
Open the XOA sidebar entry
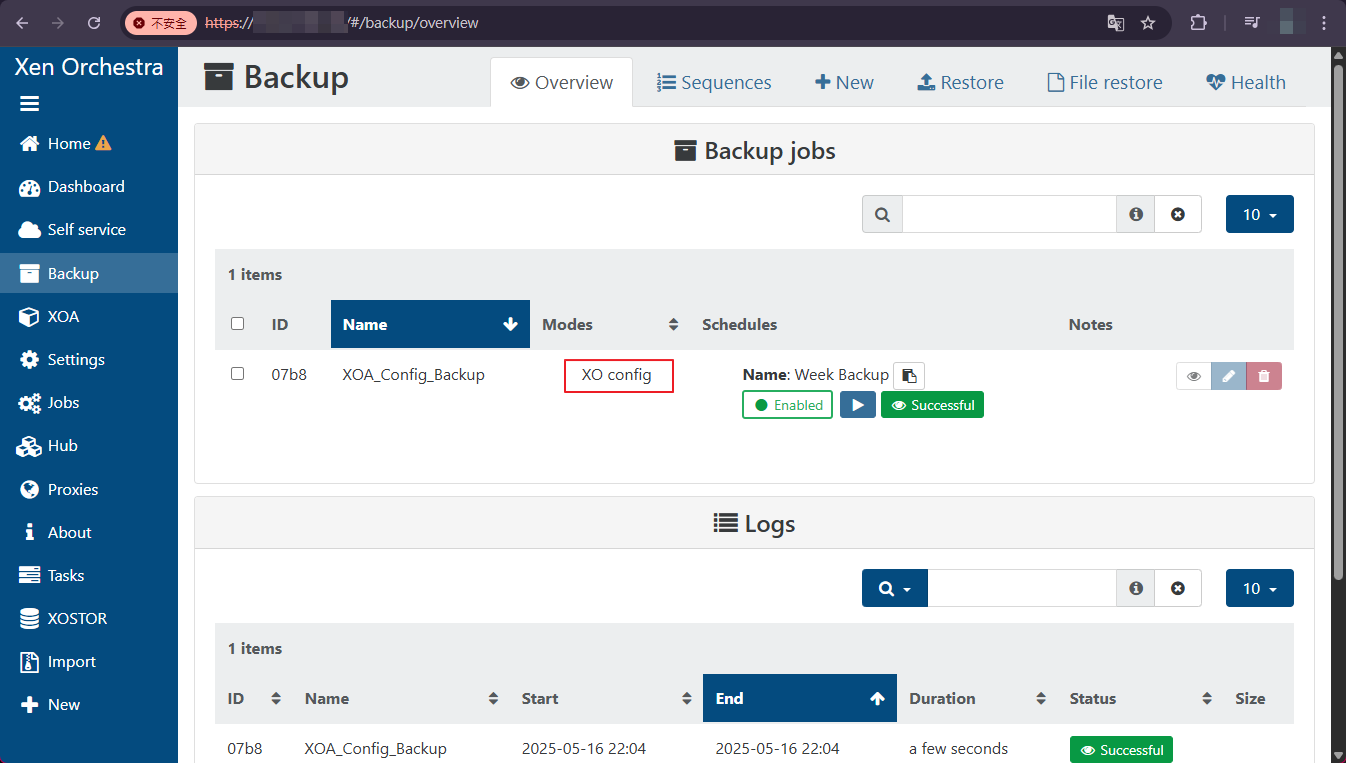click(50, 317)
